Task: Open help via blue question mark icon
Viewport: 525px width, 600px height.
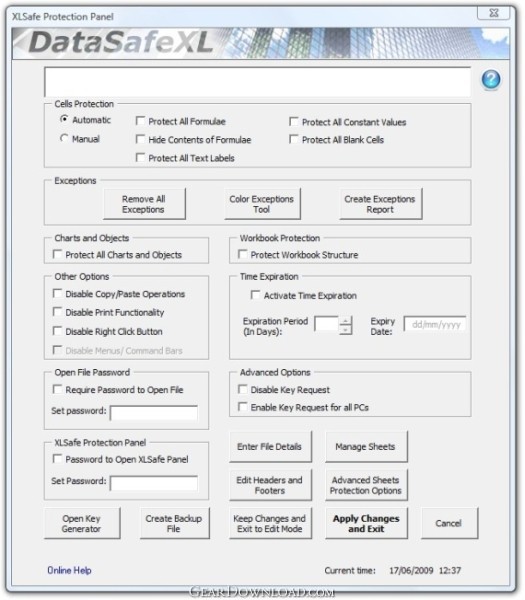Action: click(491, 80)
